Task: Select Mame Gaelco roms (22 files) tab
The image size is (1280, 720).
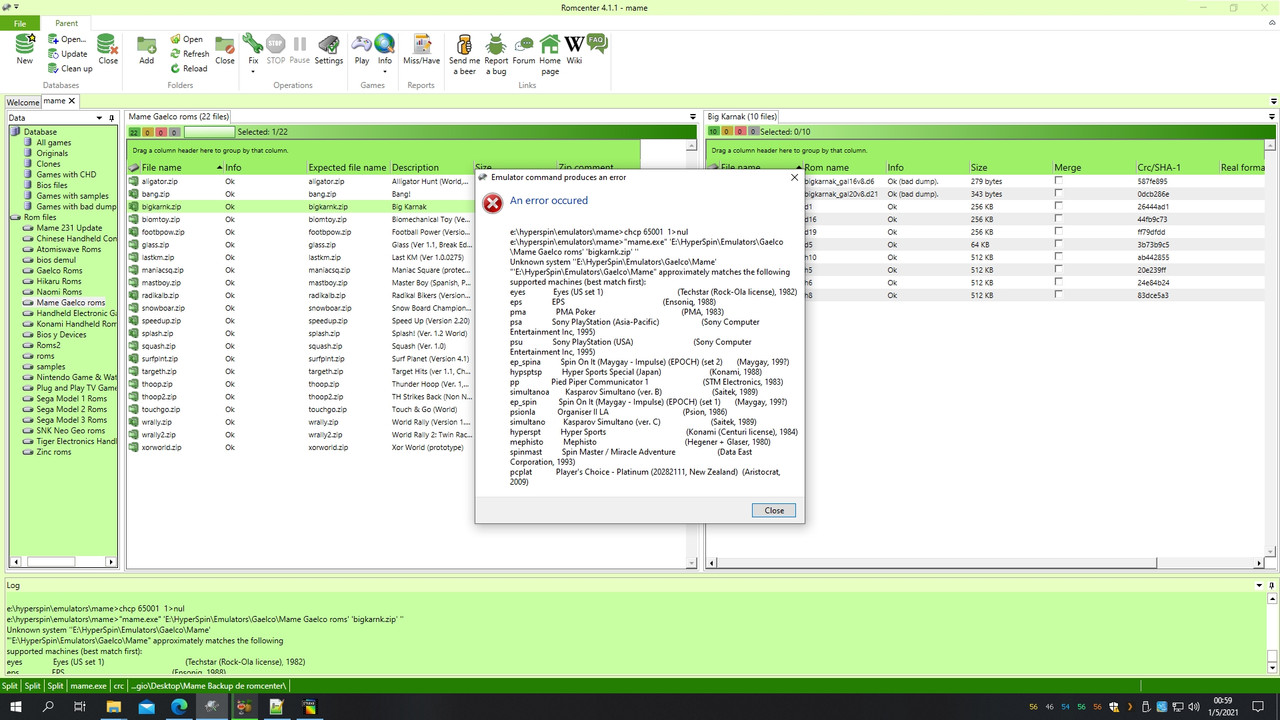Action: coord(179,117)
